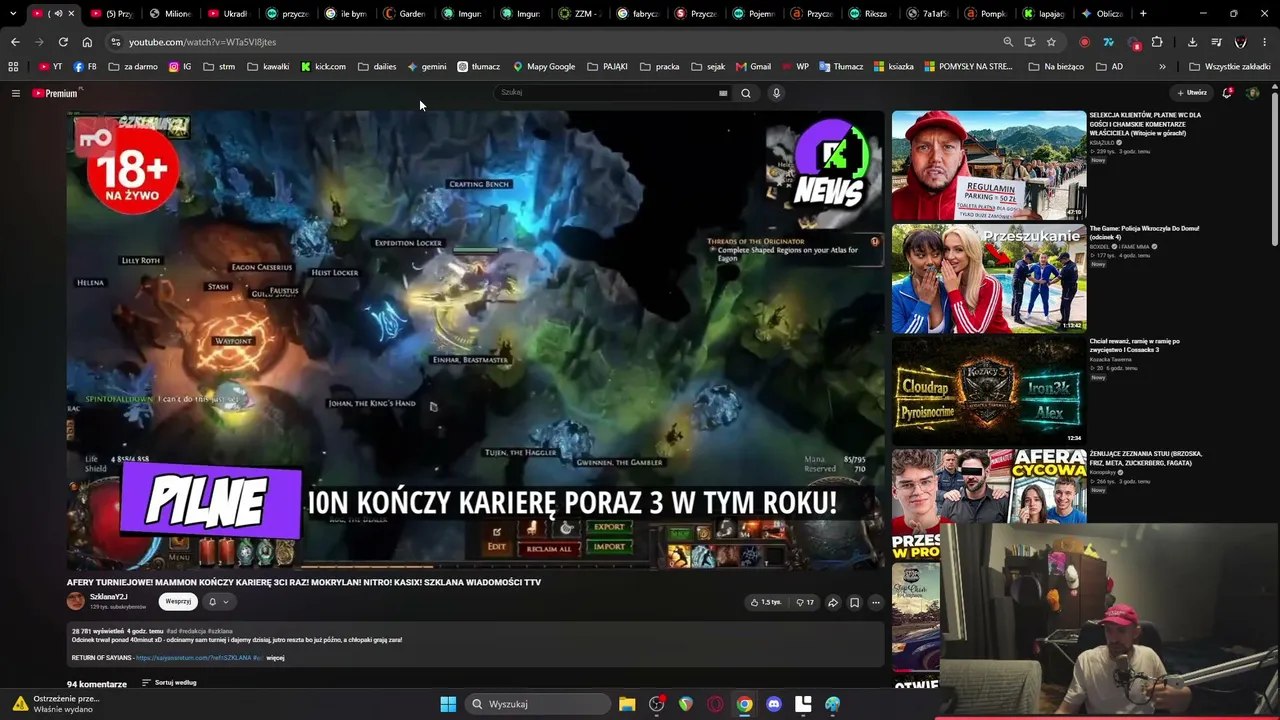Mute the active YouTube tab audio
The width and height of the screenshot is (1280, 720).
coord(58,14)
